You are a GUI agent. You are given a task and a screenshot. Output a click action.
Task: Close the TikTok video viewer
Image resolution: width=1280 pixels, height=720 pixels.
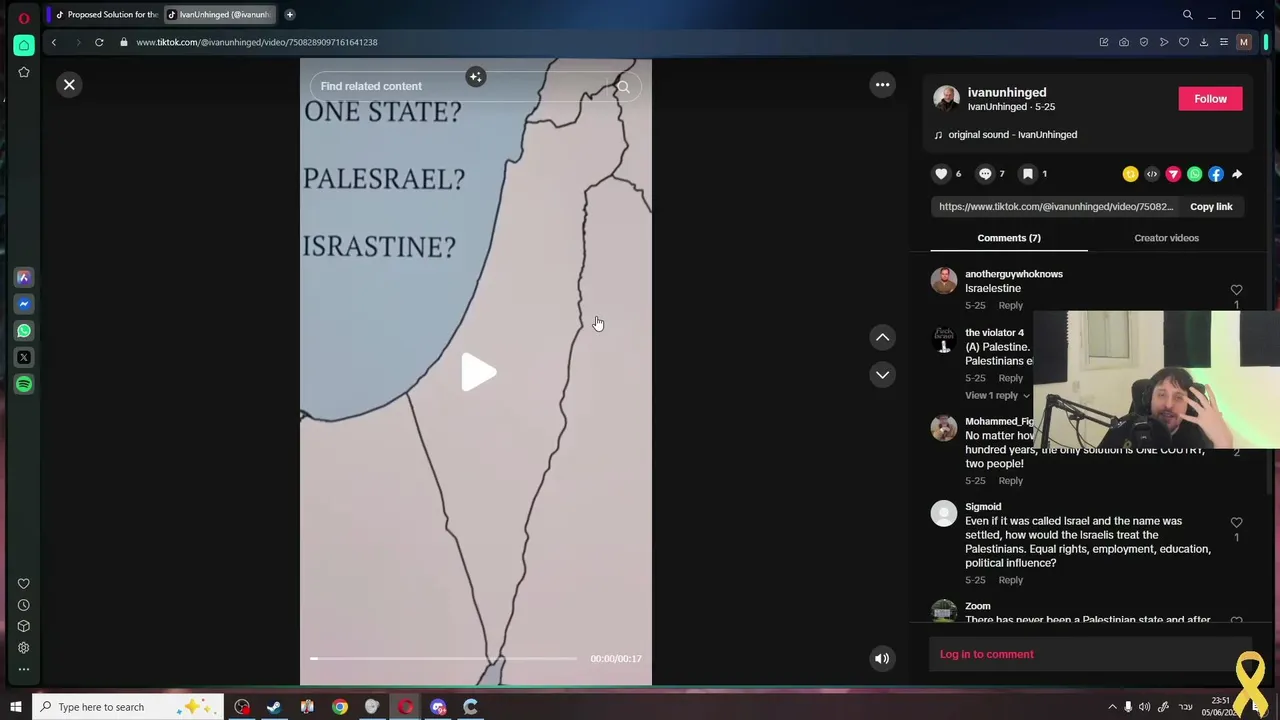point(69,85)
